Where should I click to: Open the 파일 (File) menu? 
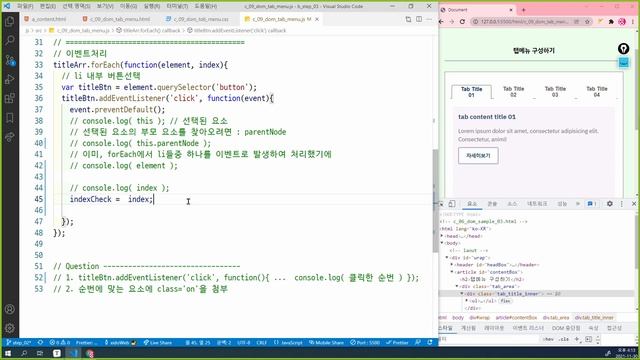25,6
